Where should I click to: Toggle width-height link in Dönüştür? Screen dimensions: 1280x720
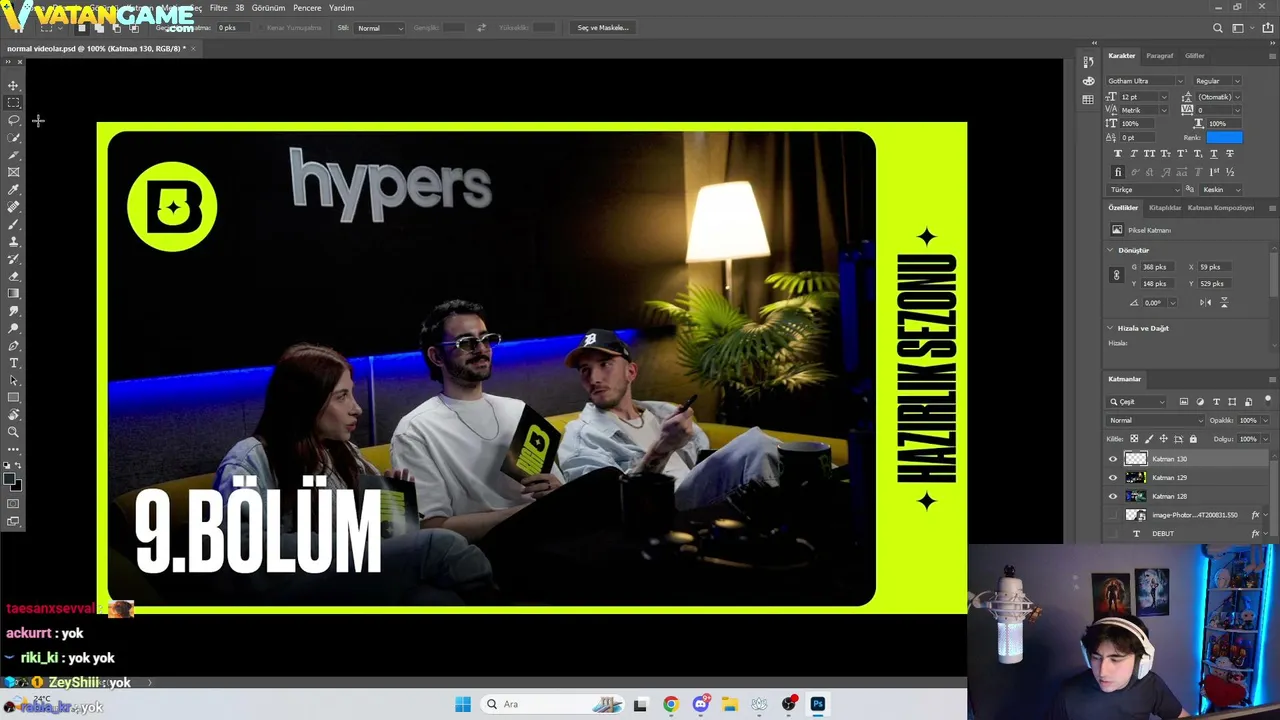tap(1117, 275)
